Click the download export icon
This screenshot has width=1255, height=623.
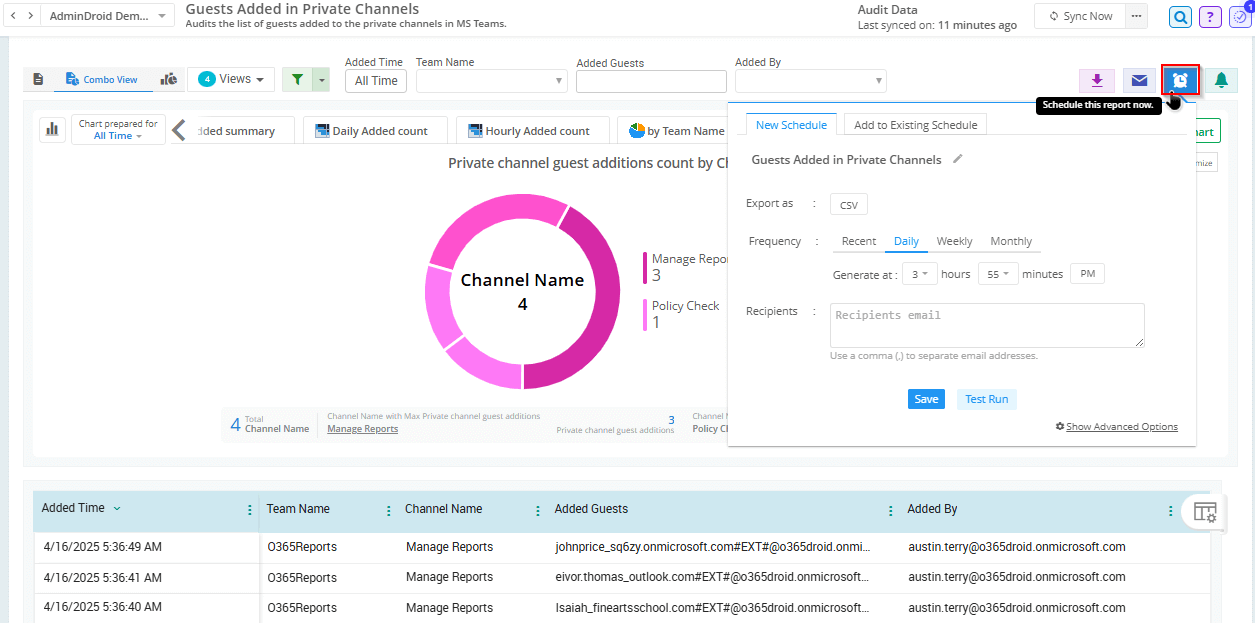1097,81
